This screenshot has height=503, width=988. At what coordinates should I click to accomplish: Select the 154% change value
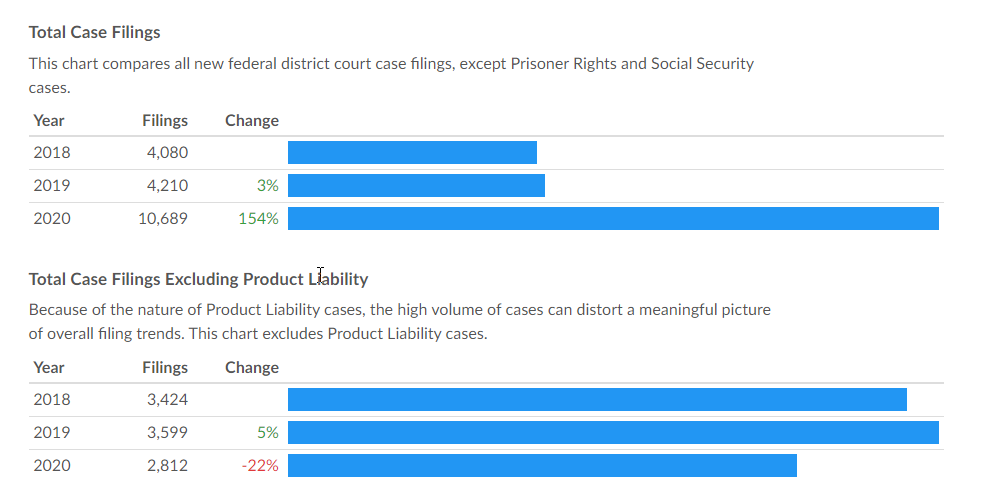[258, 219]
